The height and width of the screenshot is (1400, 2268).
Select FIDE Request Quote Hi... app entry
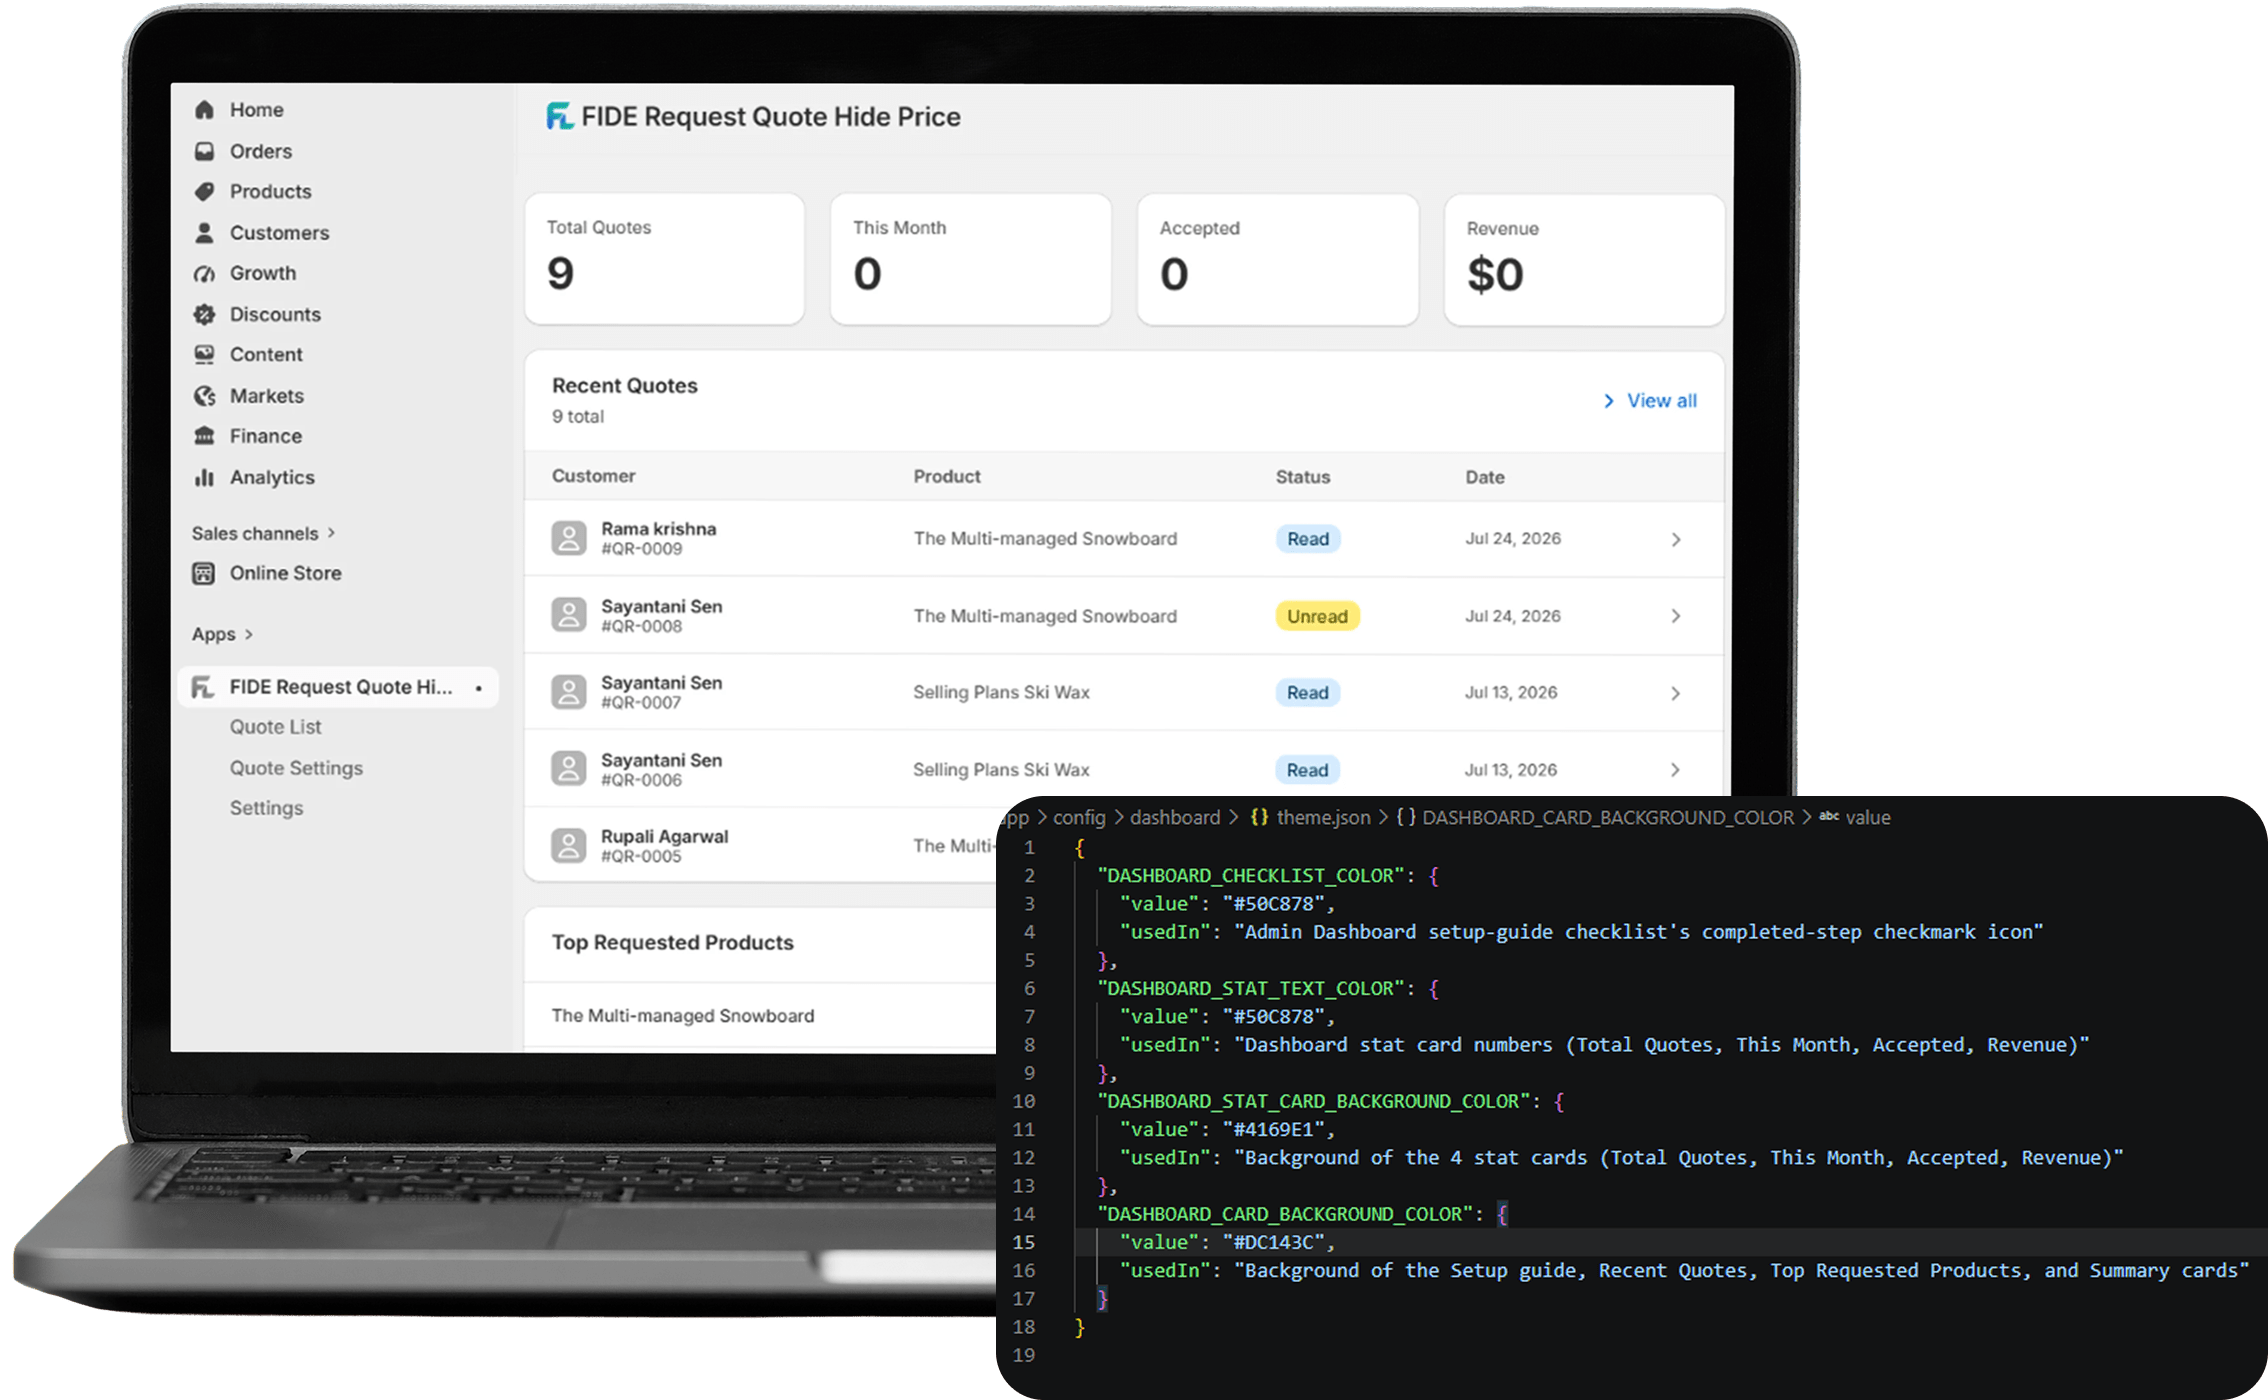click(x=338, y=687)
